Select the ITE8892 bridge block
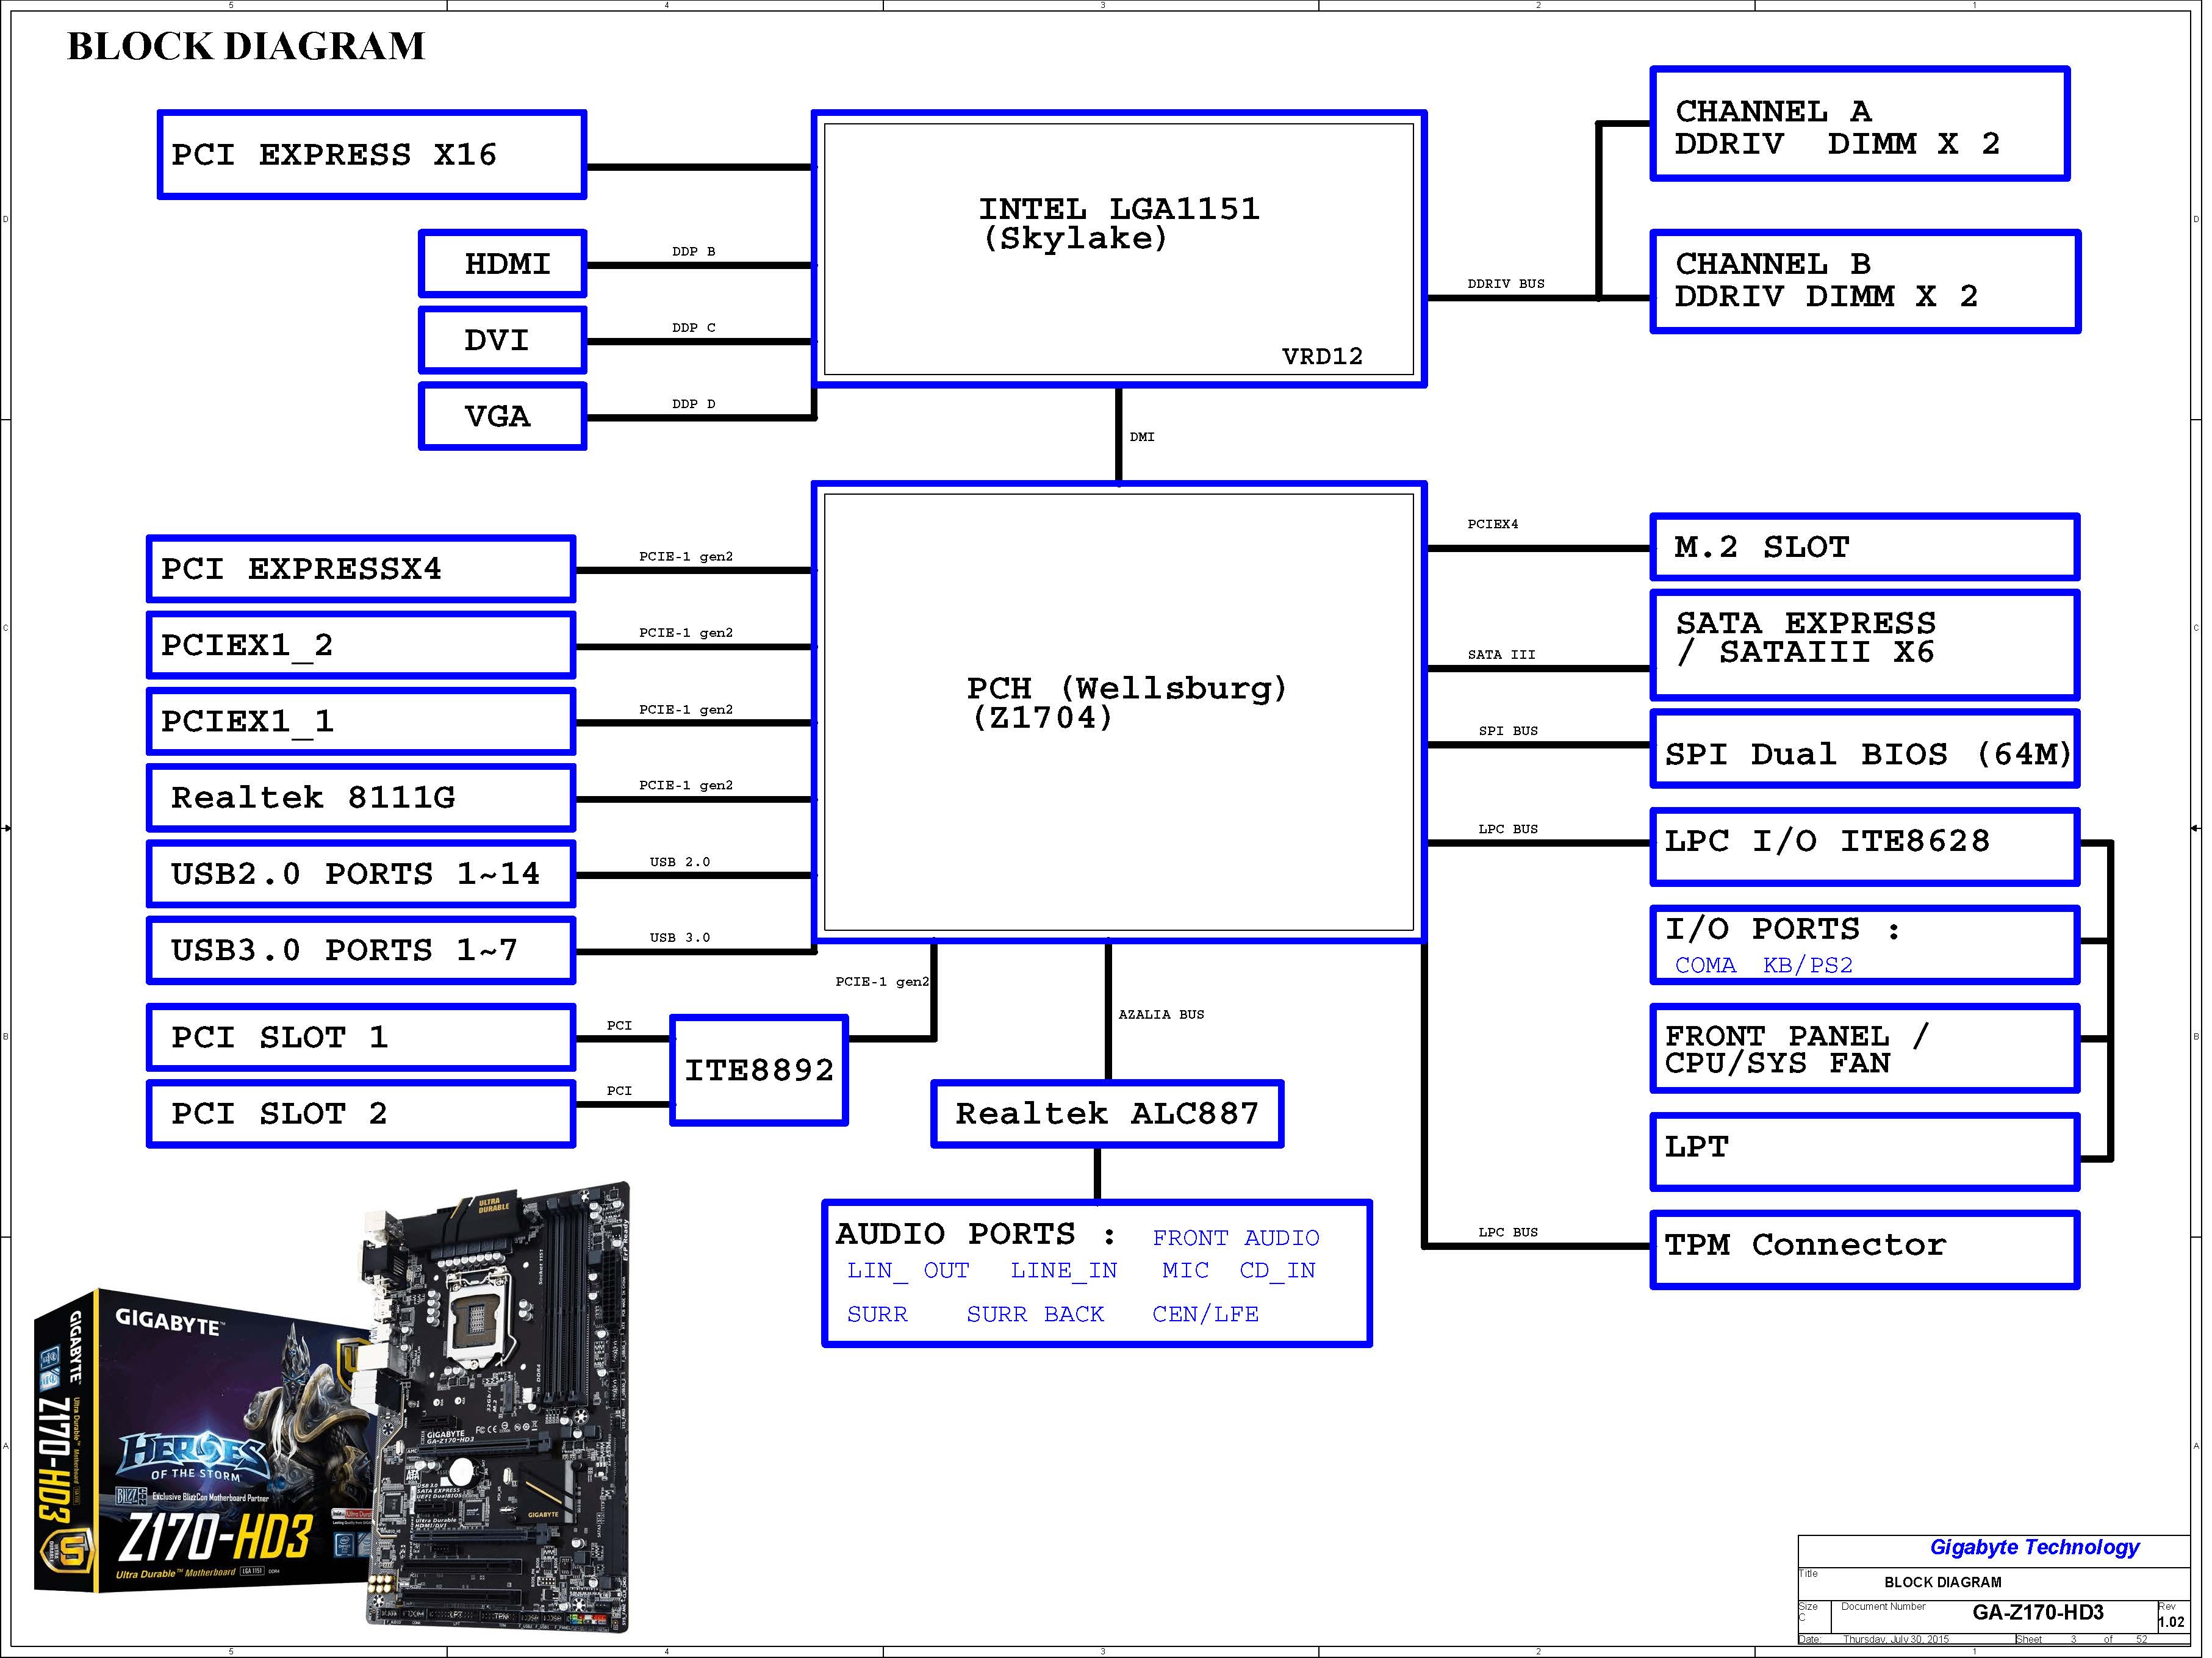Viewport: 2212px width, 1658px height. click(x=758, y=1070)
